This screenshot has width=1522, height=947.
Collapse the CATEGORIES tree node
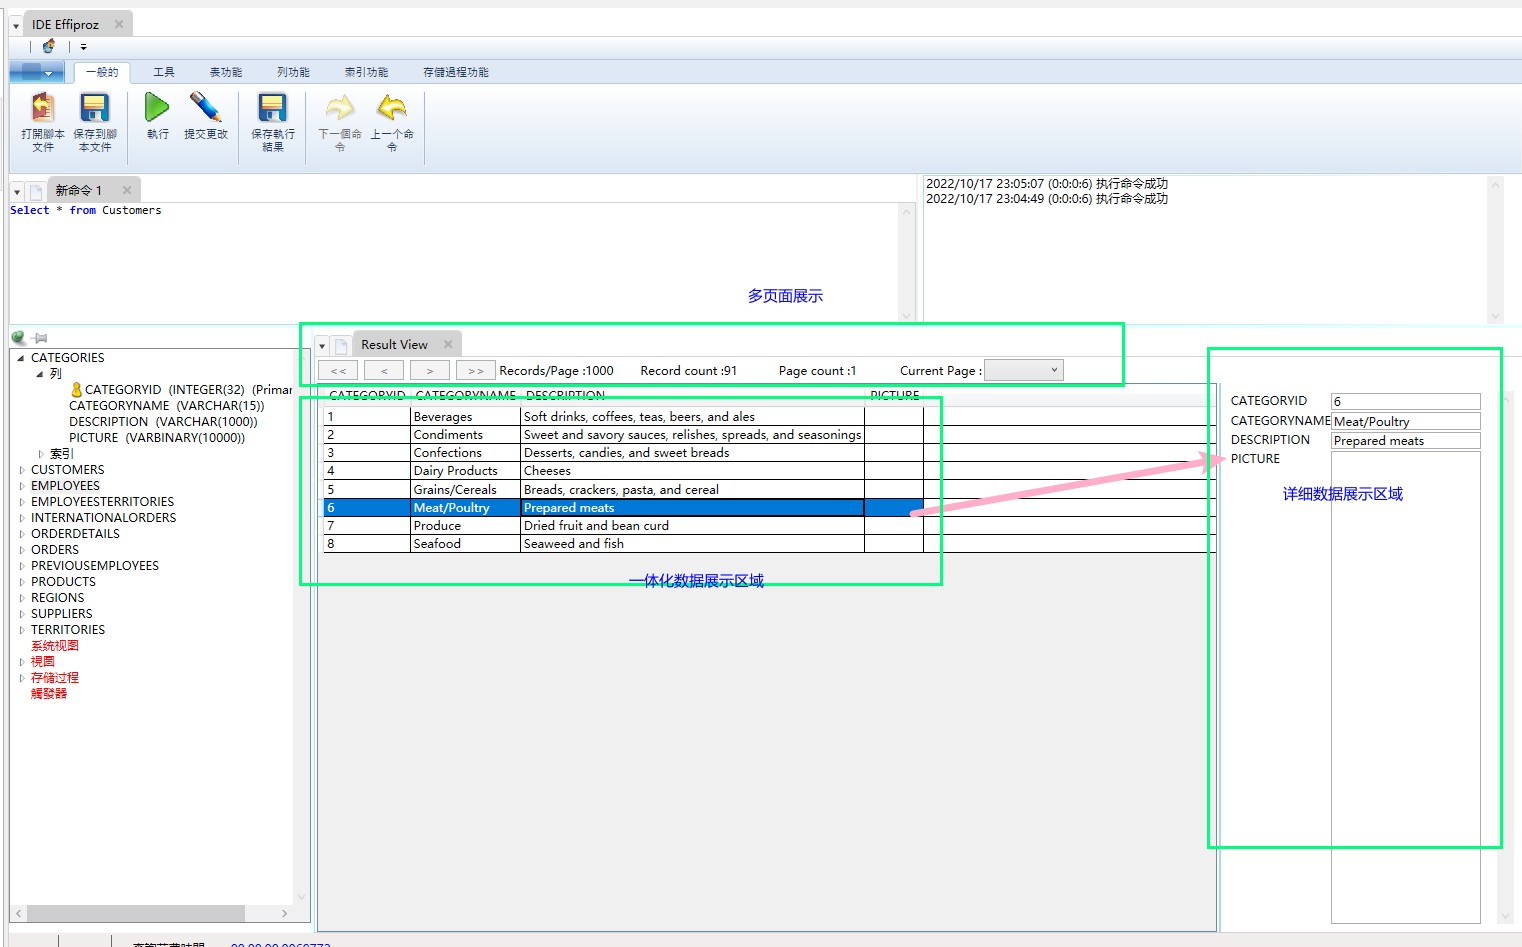coord(20,358)
